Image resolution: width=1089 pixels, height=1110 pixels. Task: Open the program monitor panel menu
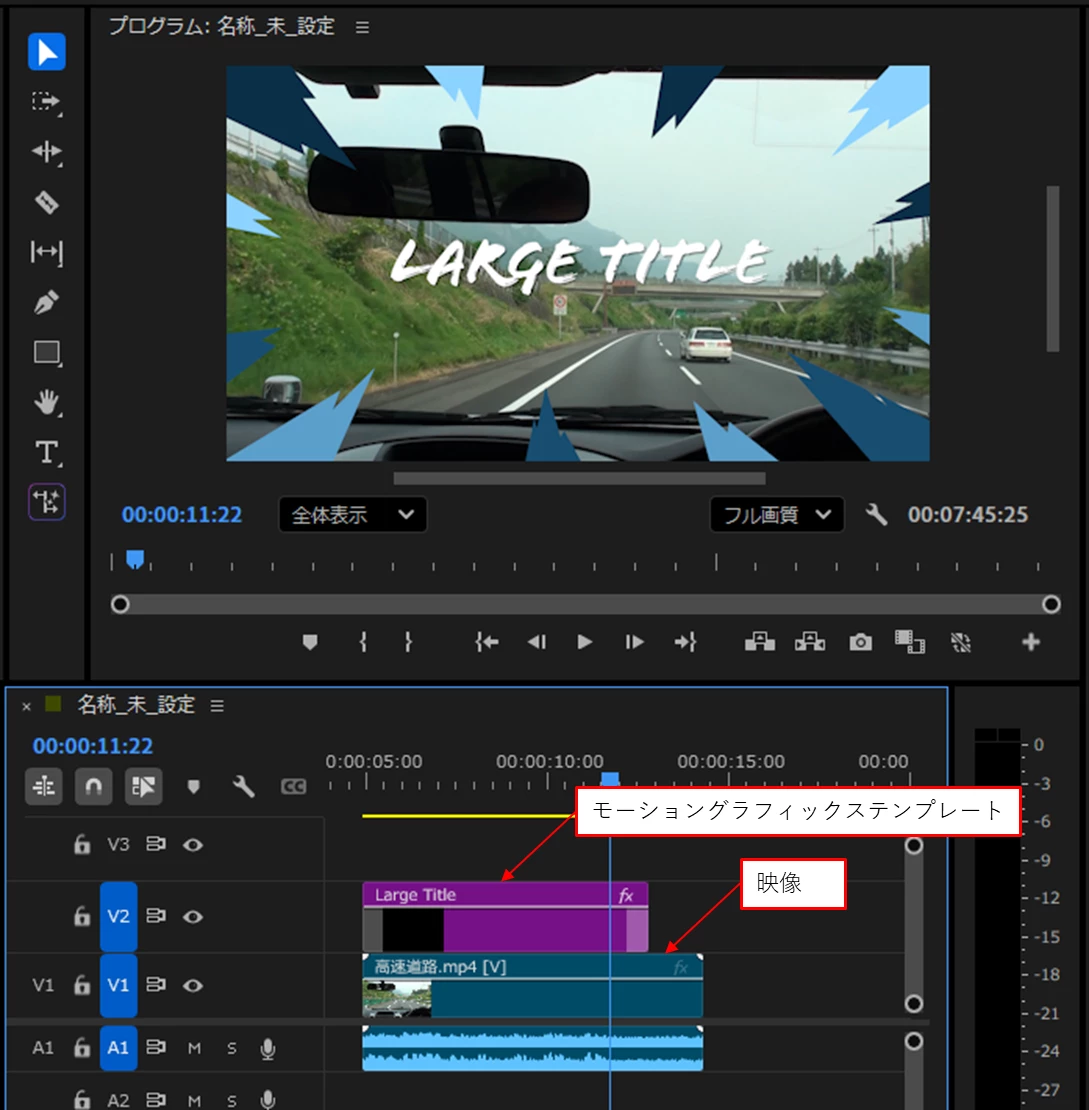[x=363, y=28]
